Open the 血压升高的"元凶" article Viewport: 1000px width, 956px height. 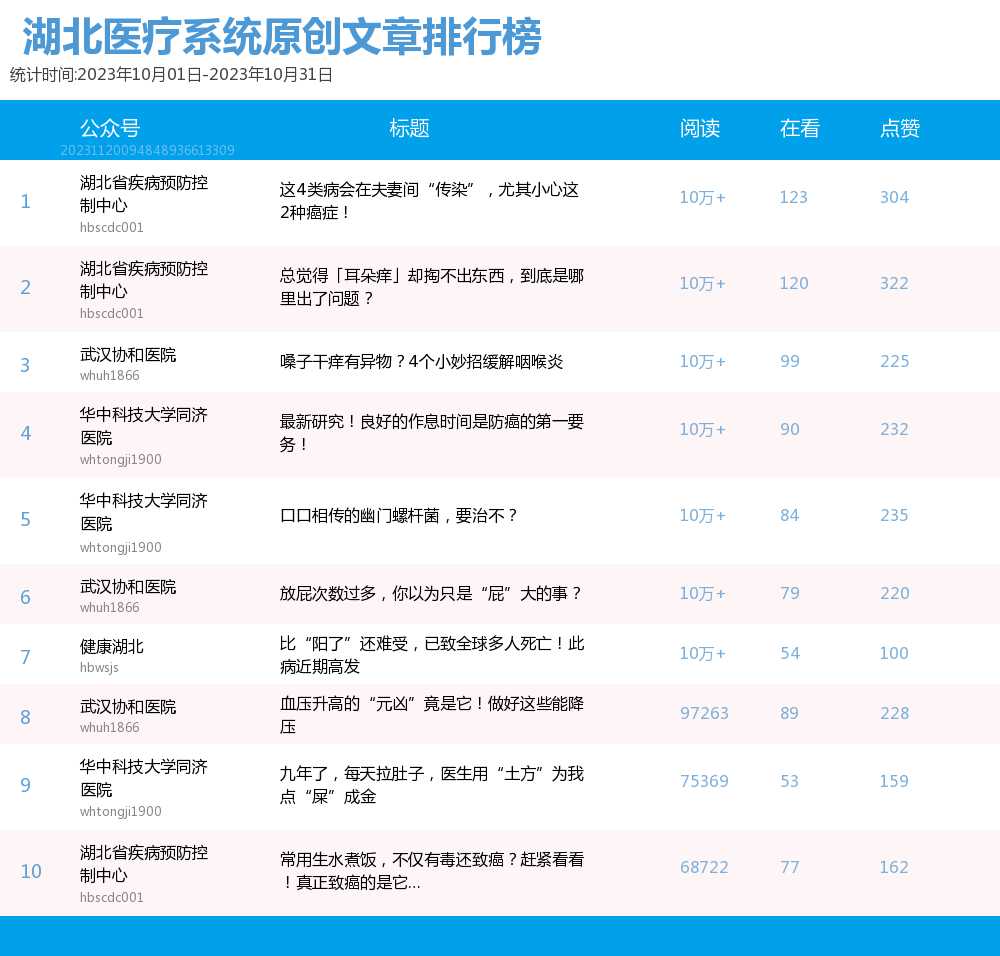[431, 715]
